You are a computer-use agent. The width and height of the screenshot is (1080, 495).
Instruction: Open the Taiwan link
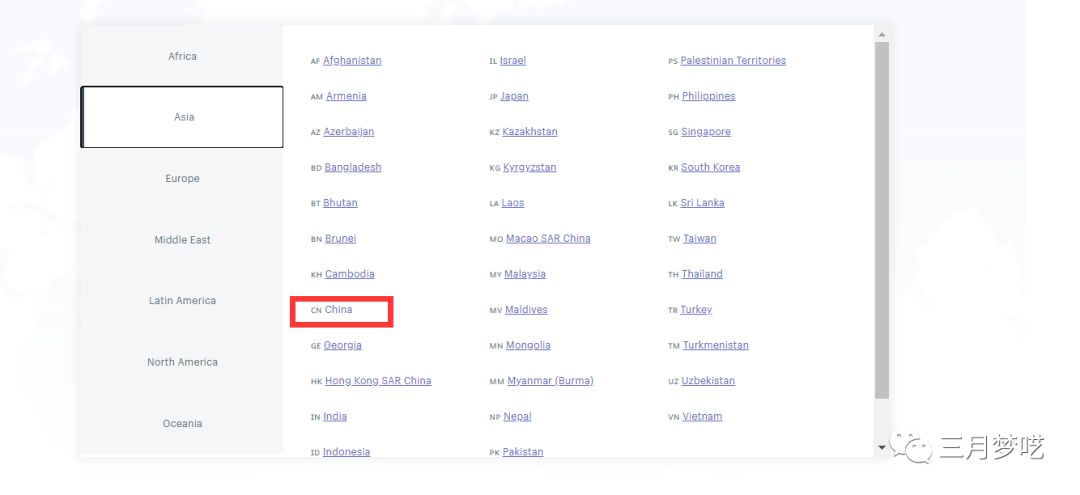(699, 239)
